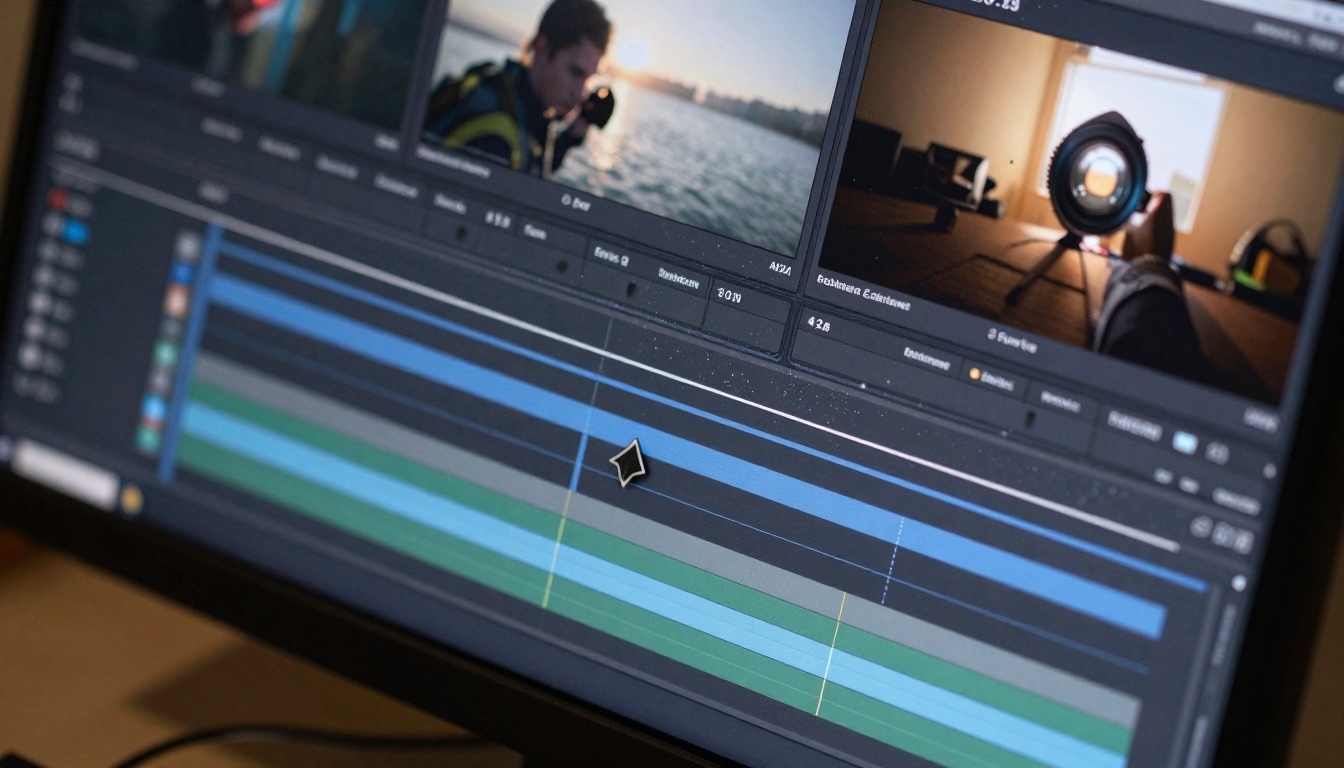Click the white dashed marker on blue clip
The image size is (1344, 768).
pos(893,560)
